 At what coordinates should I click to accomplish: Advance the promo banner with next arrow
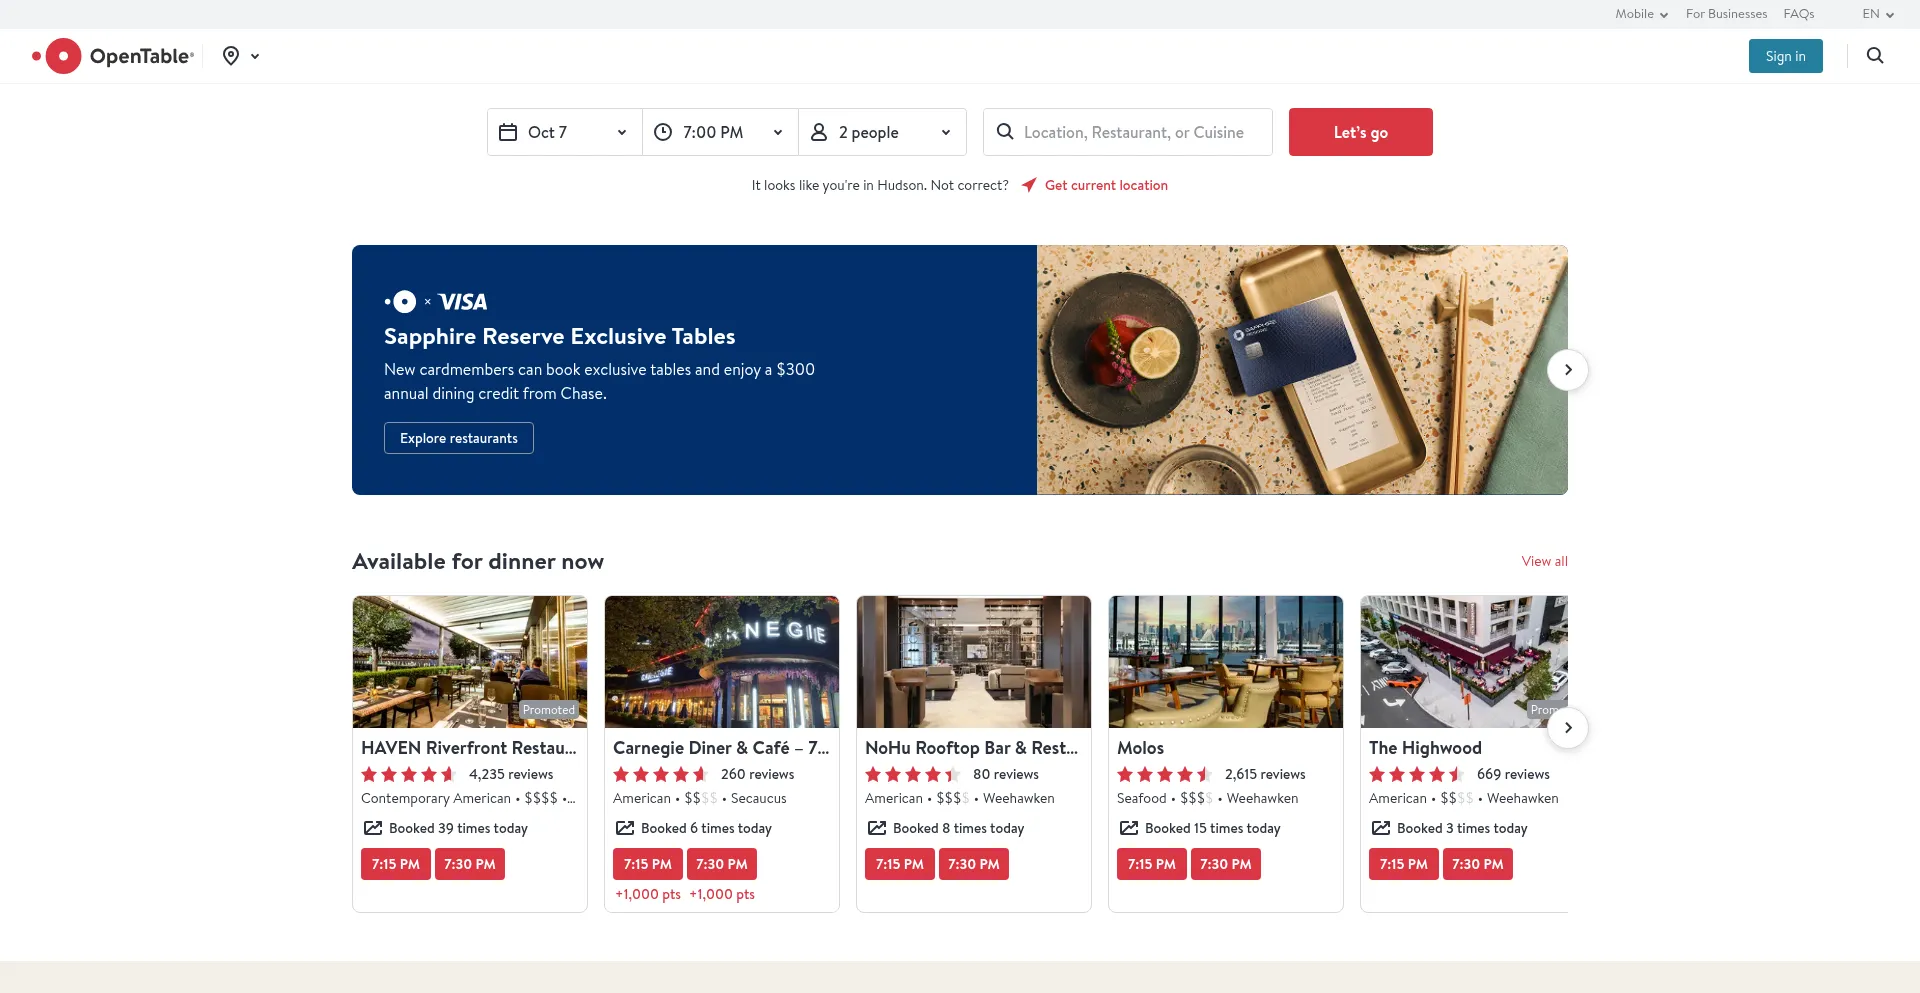tap(1567, 370)
